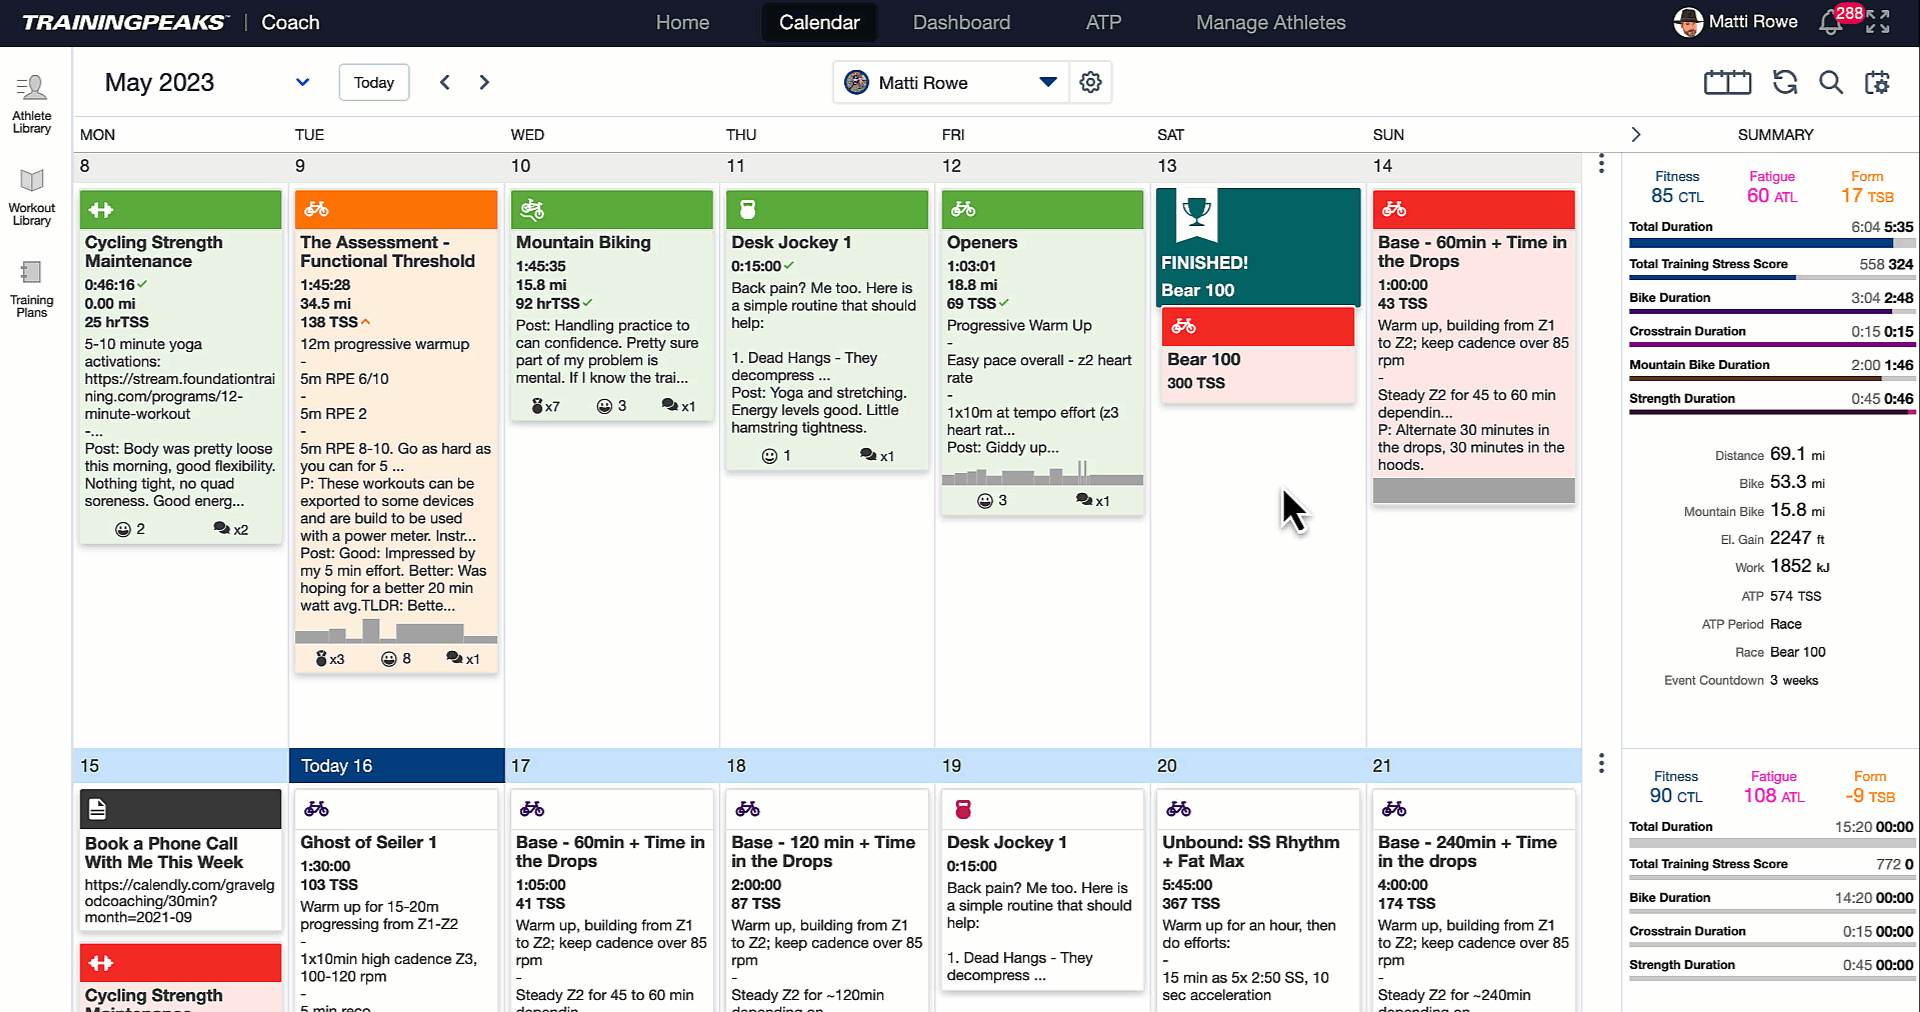Open the Athlete Library panel

(32, 103)
